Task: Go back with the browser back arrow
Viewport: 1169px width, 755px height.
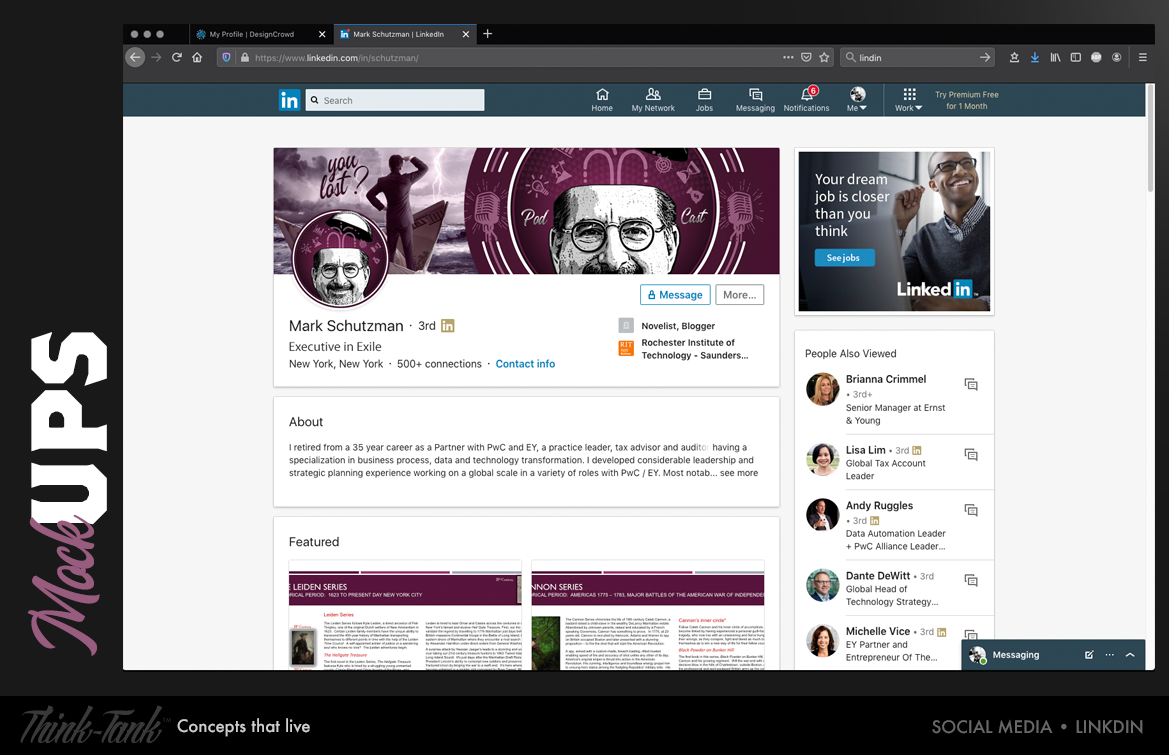Action: pyautogui.click(x=135, y=57)
